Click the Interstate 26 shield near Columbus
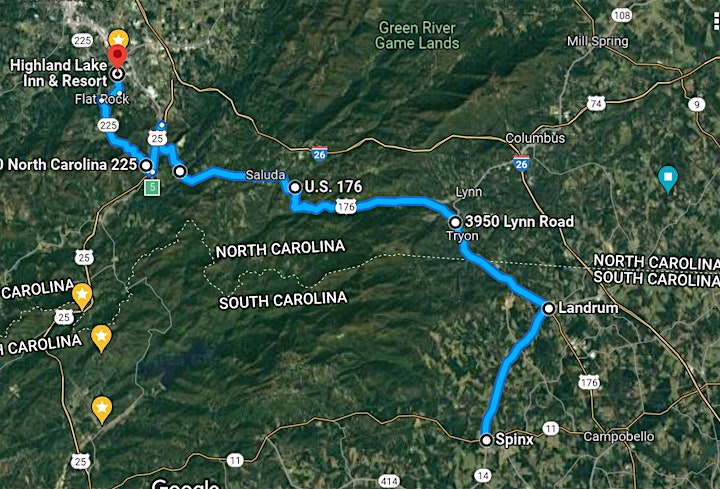 (x=521, y=164)
